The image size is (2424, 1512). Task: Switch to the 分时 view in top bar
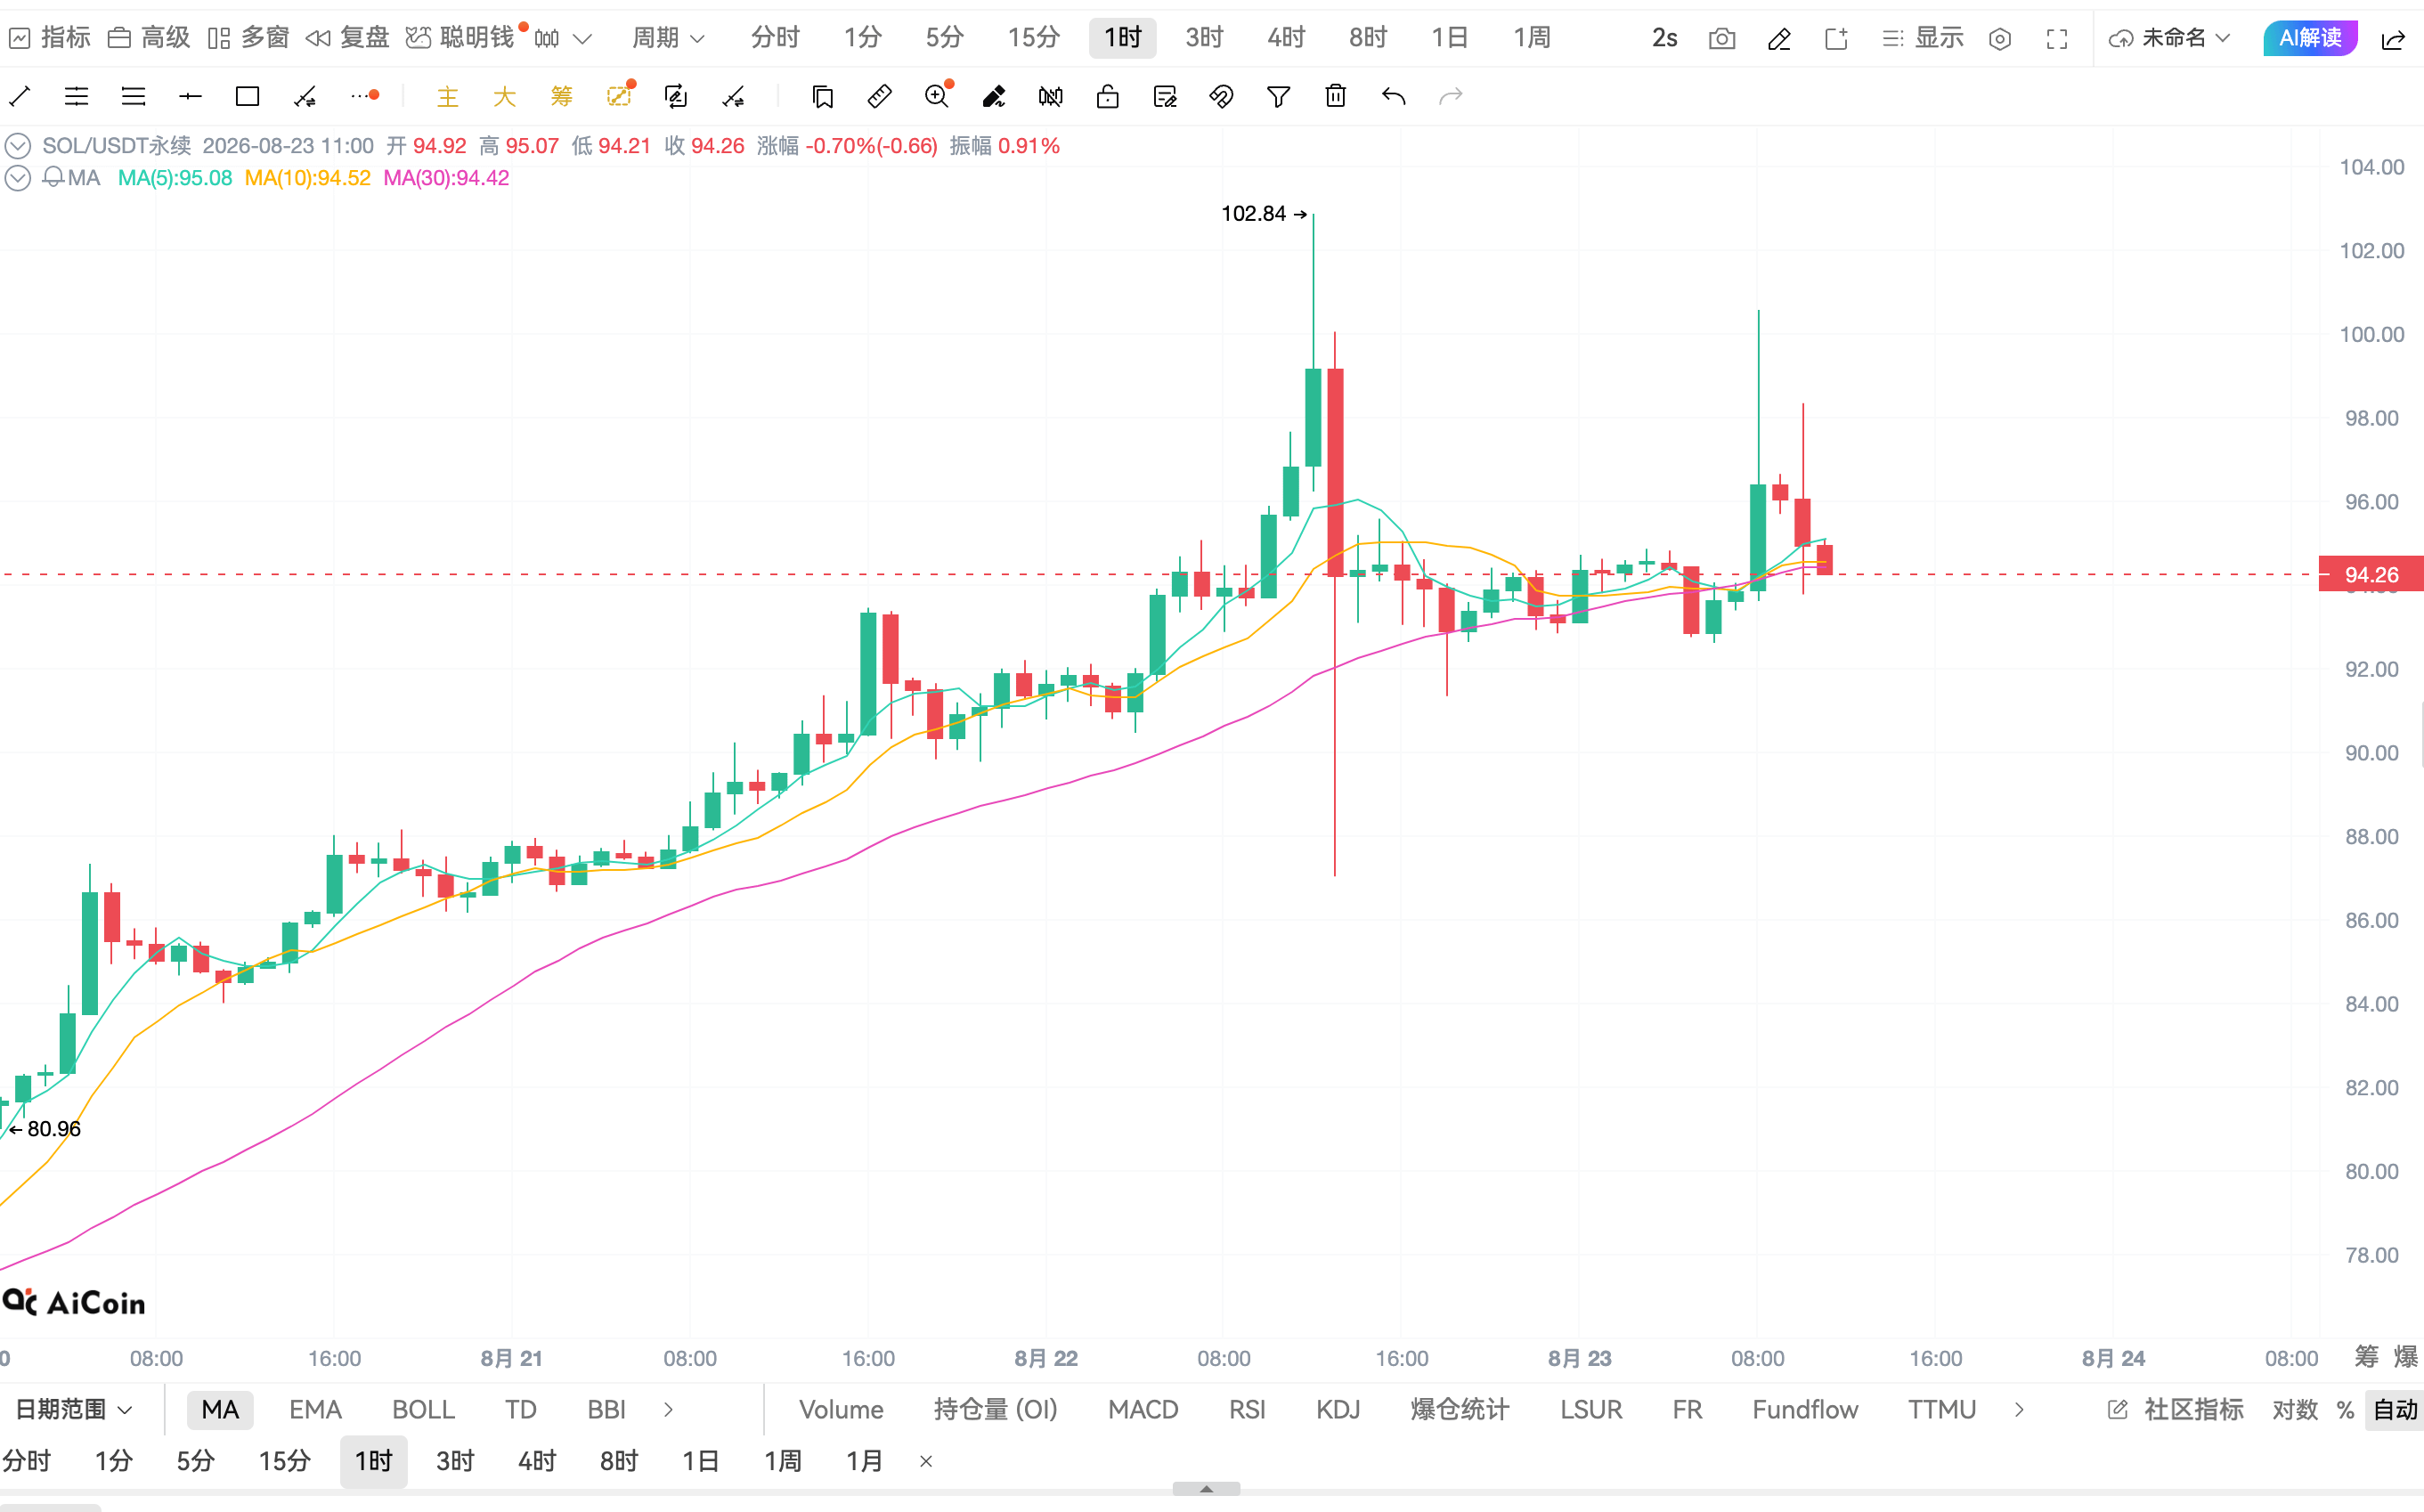tap(775, 38)
